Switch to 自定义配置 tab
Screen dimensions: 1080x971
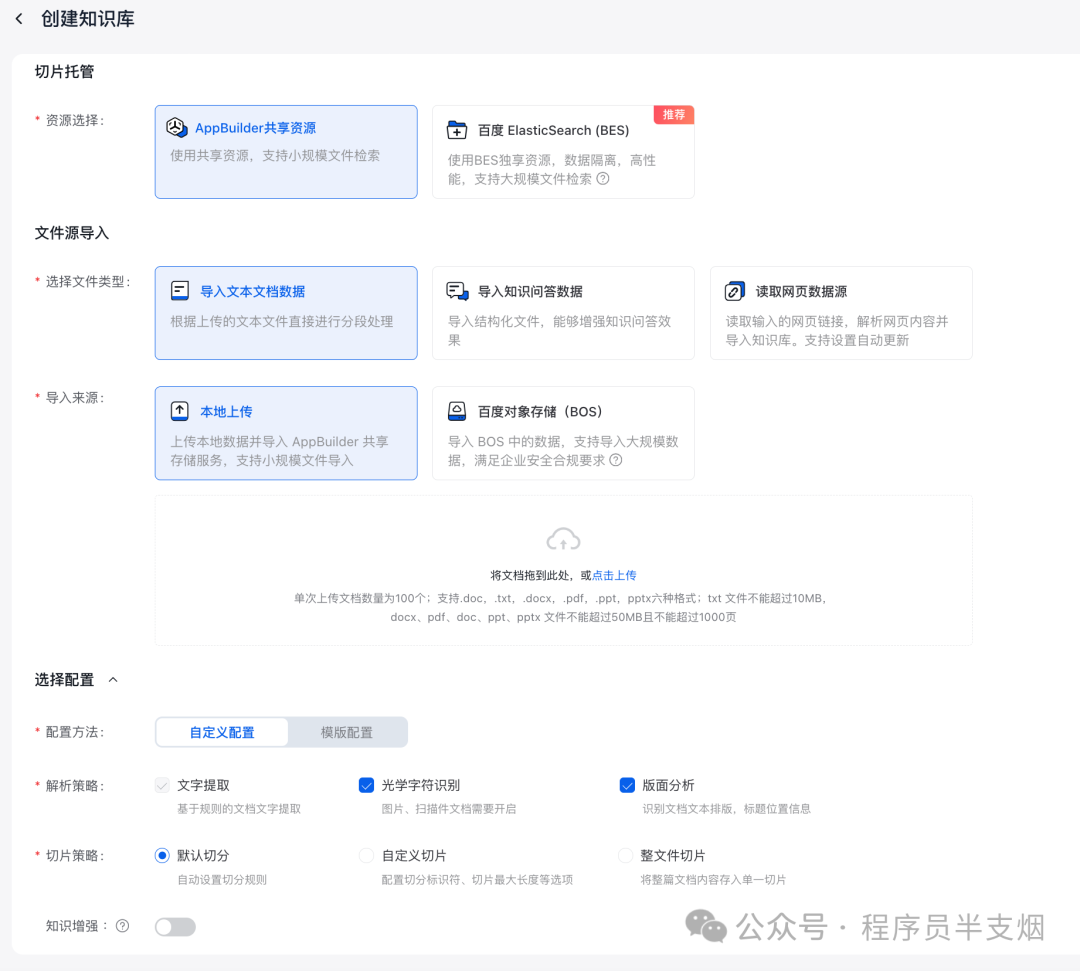(x=222, y=732)
